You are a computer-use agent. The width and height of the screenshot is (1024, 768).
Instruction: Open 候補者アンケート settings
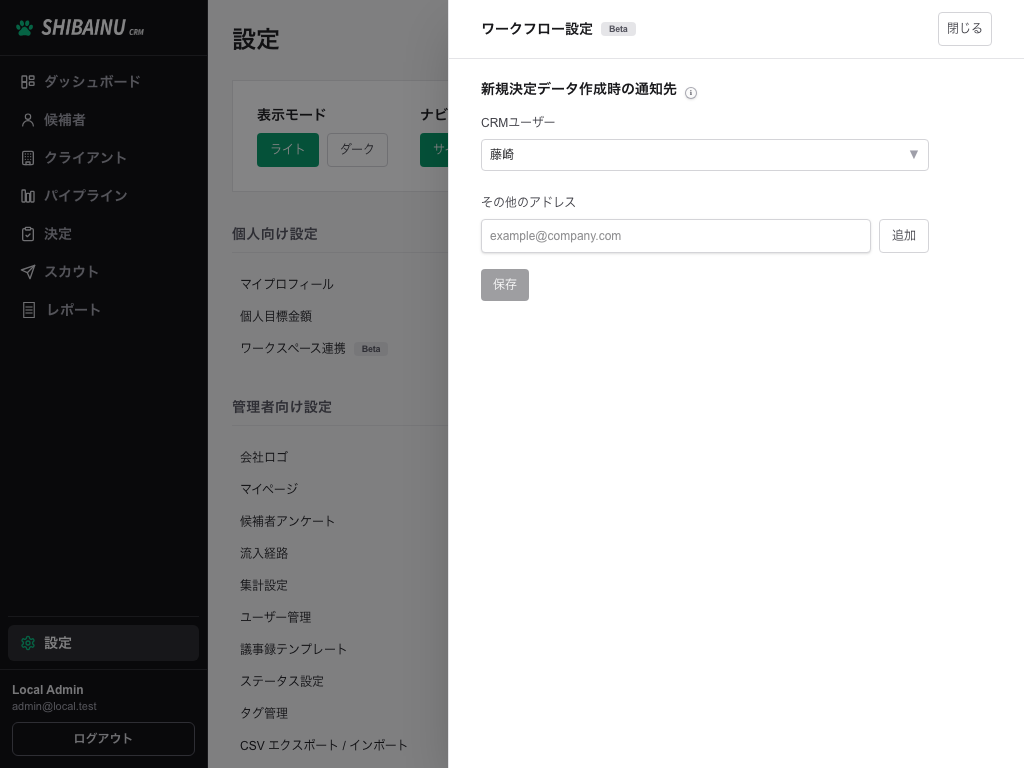287,521
